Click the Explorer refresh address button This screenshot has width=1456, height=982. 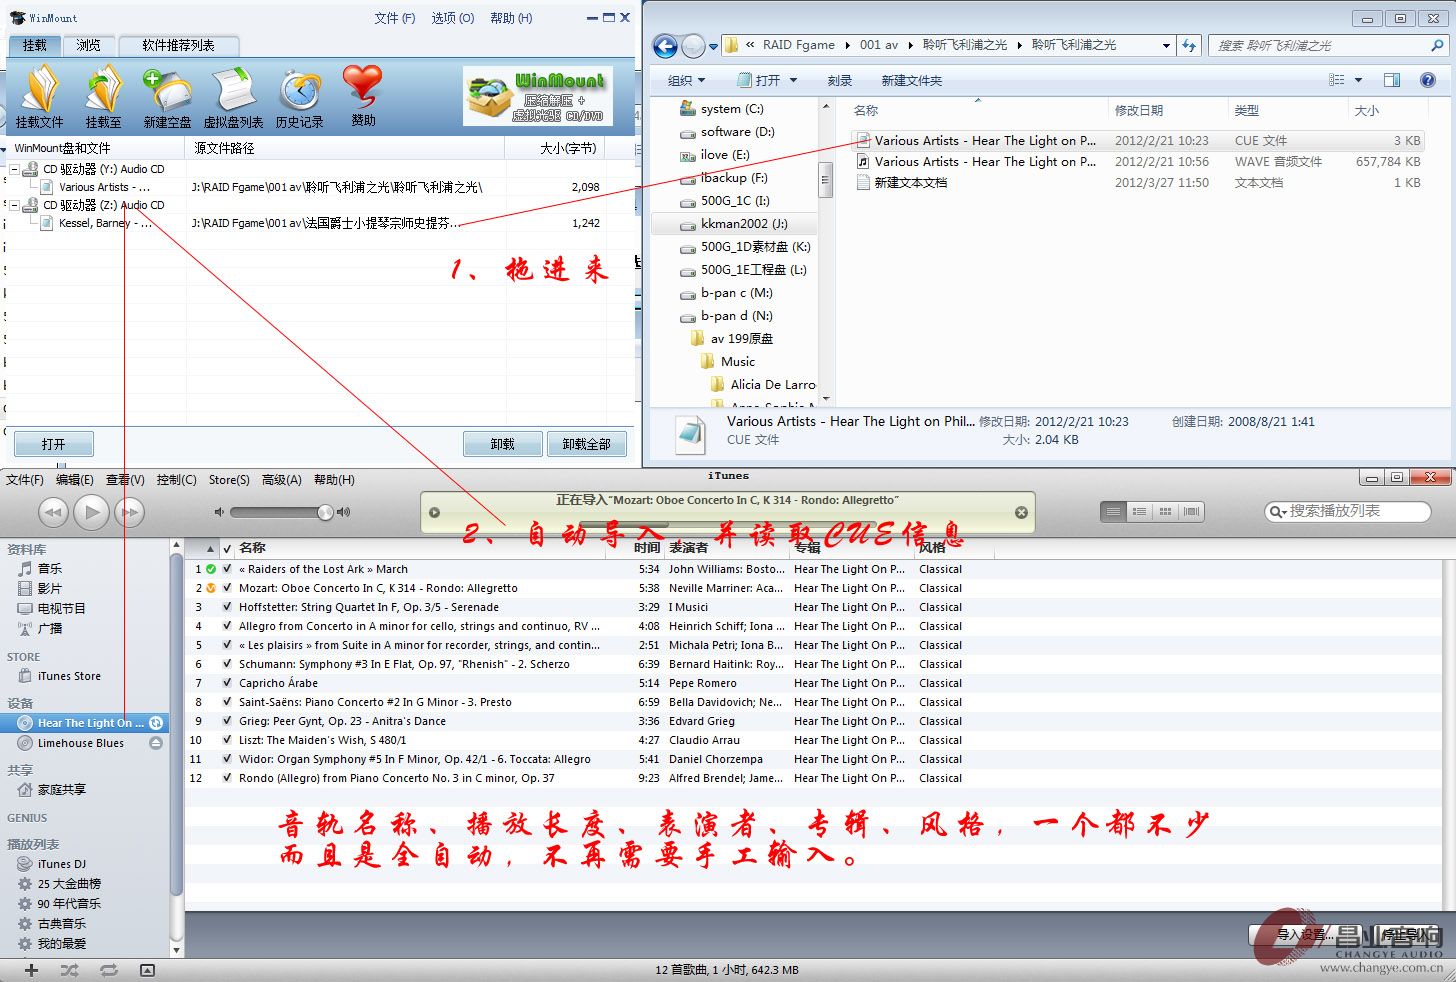[1189, 45]
